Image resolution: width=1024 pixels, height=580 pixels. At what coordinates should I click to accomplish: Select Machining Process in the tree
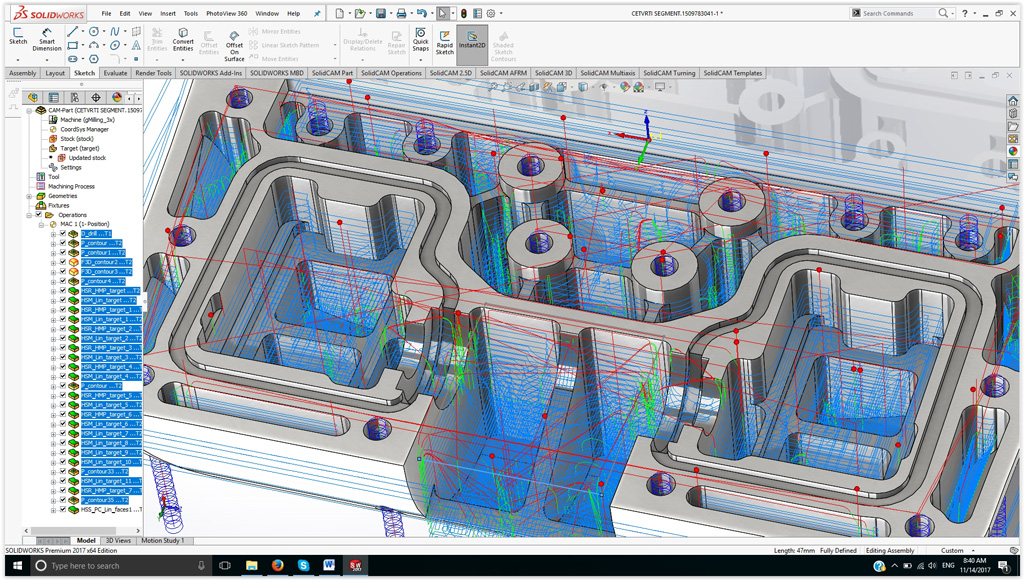71,186
